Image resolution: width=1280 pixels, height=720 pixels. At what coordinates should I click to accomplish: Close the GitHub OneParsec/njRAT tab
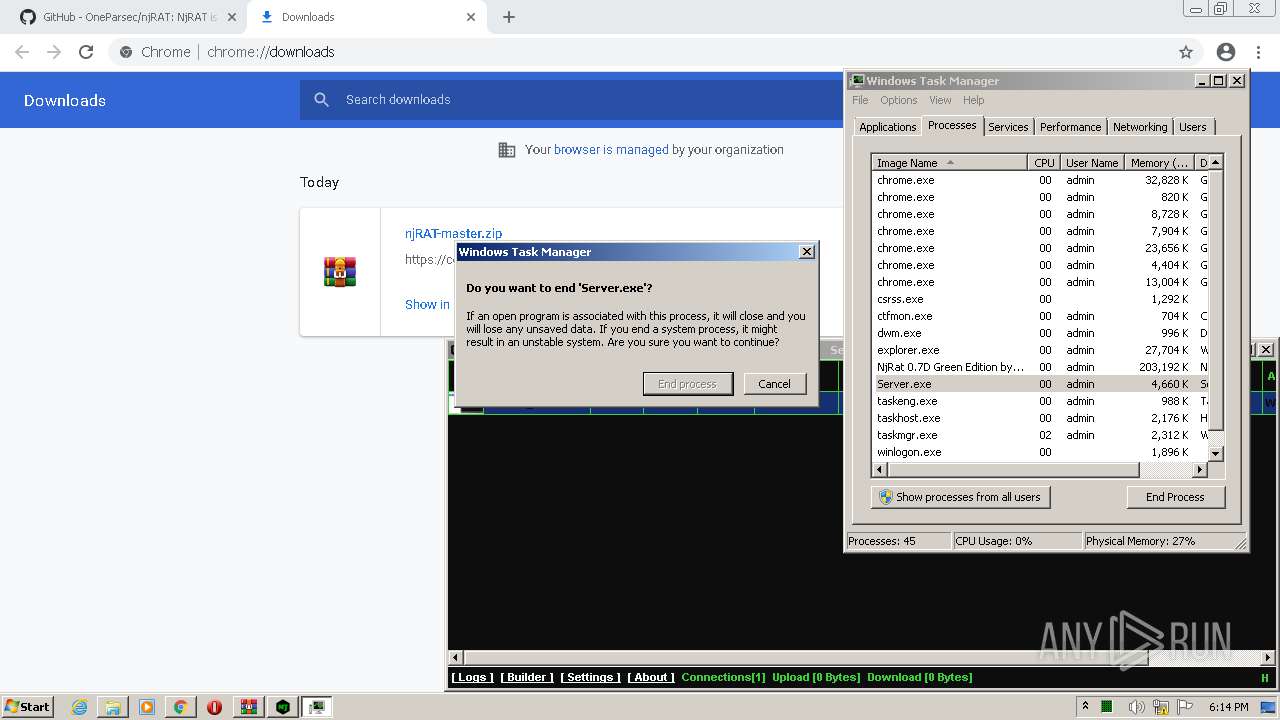click(x=232, y=17)
